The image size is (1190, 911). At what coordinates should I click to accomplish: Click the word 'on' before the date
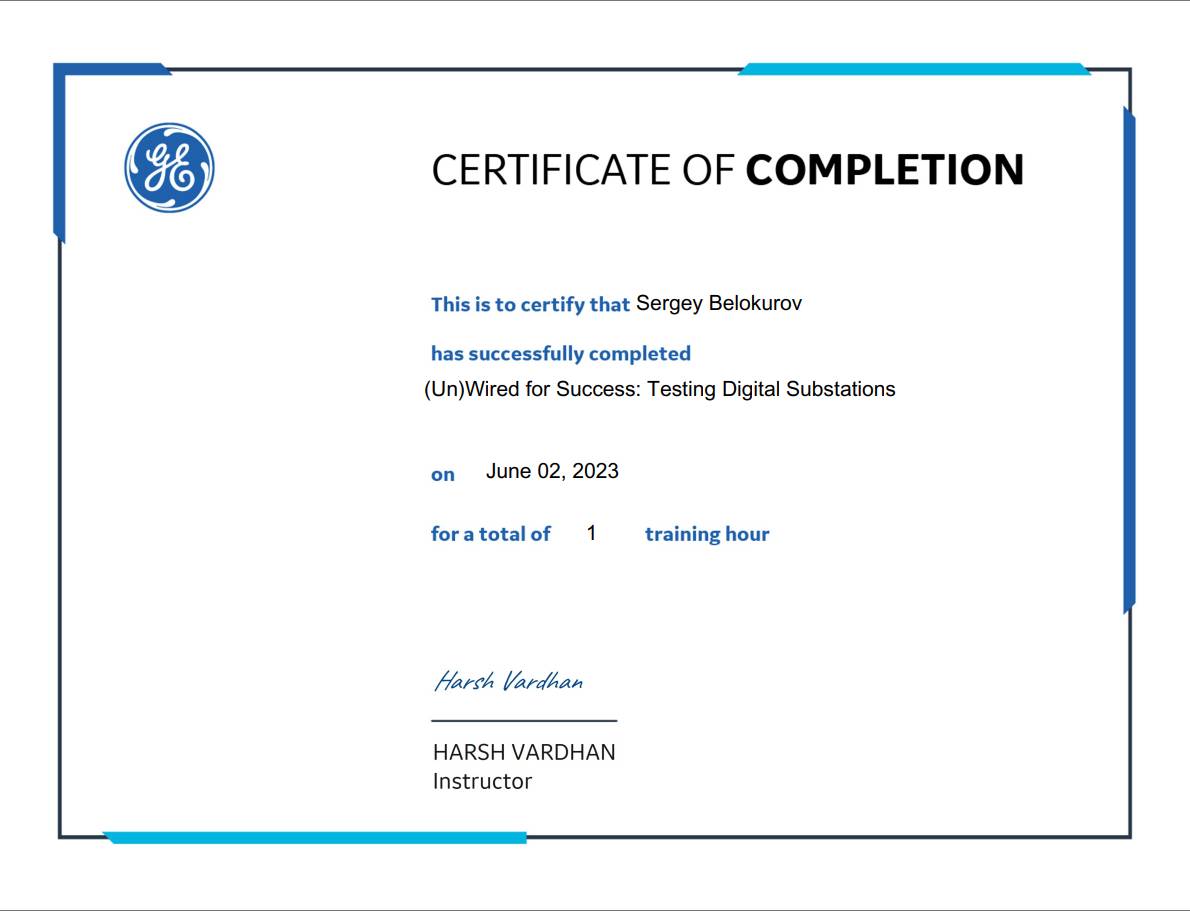(x=443, y=475)
